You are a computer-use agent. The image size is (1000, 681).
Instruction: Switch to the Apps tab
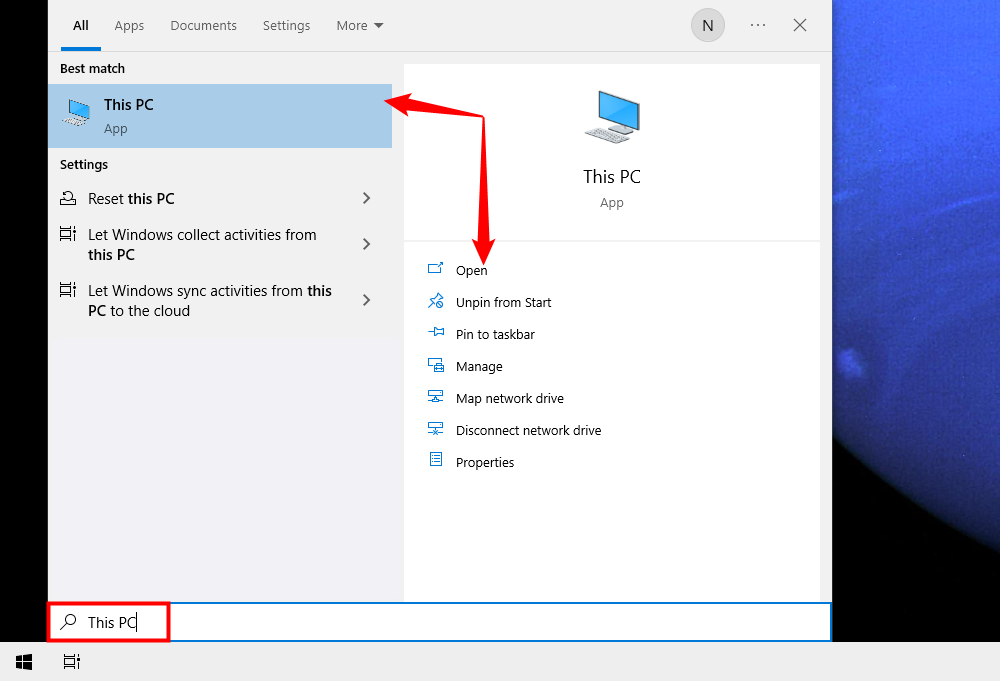129,25
